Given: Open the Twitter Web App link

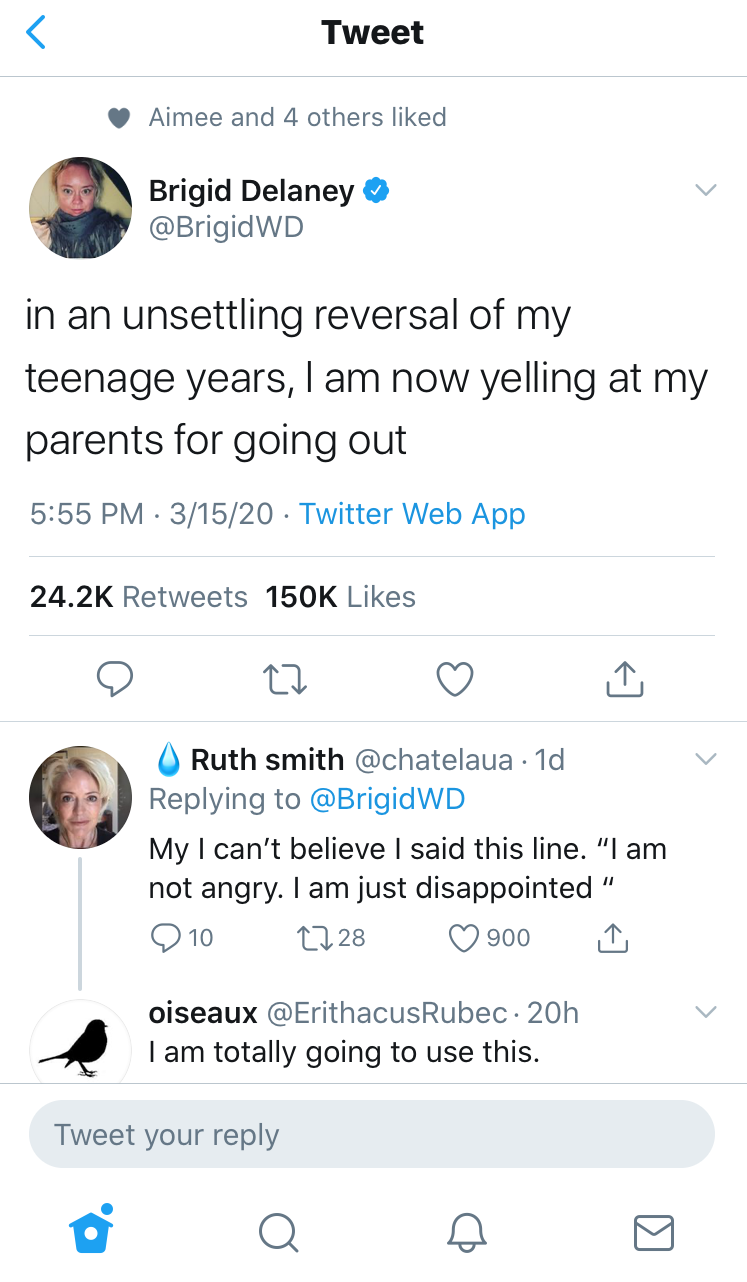Looking at the screenshot, I should [x=412, y=514].
